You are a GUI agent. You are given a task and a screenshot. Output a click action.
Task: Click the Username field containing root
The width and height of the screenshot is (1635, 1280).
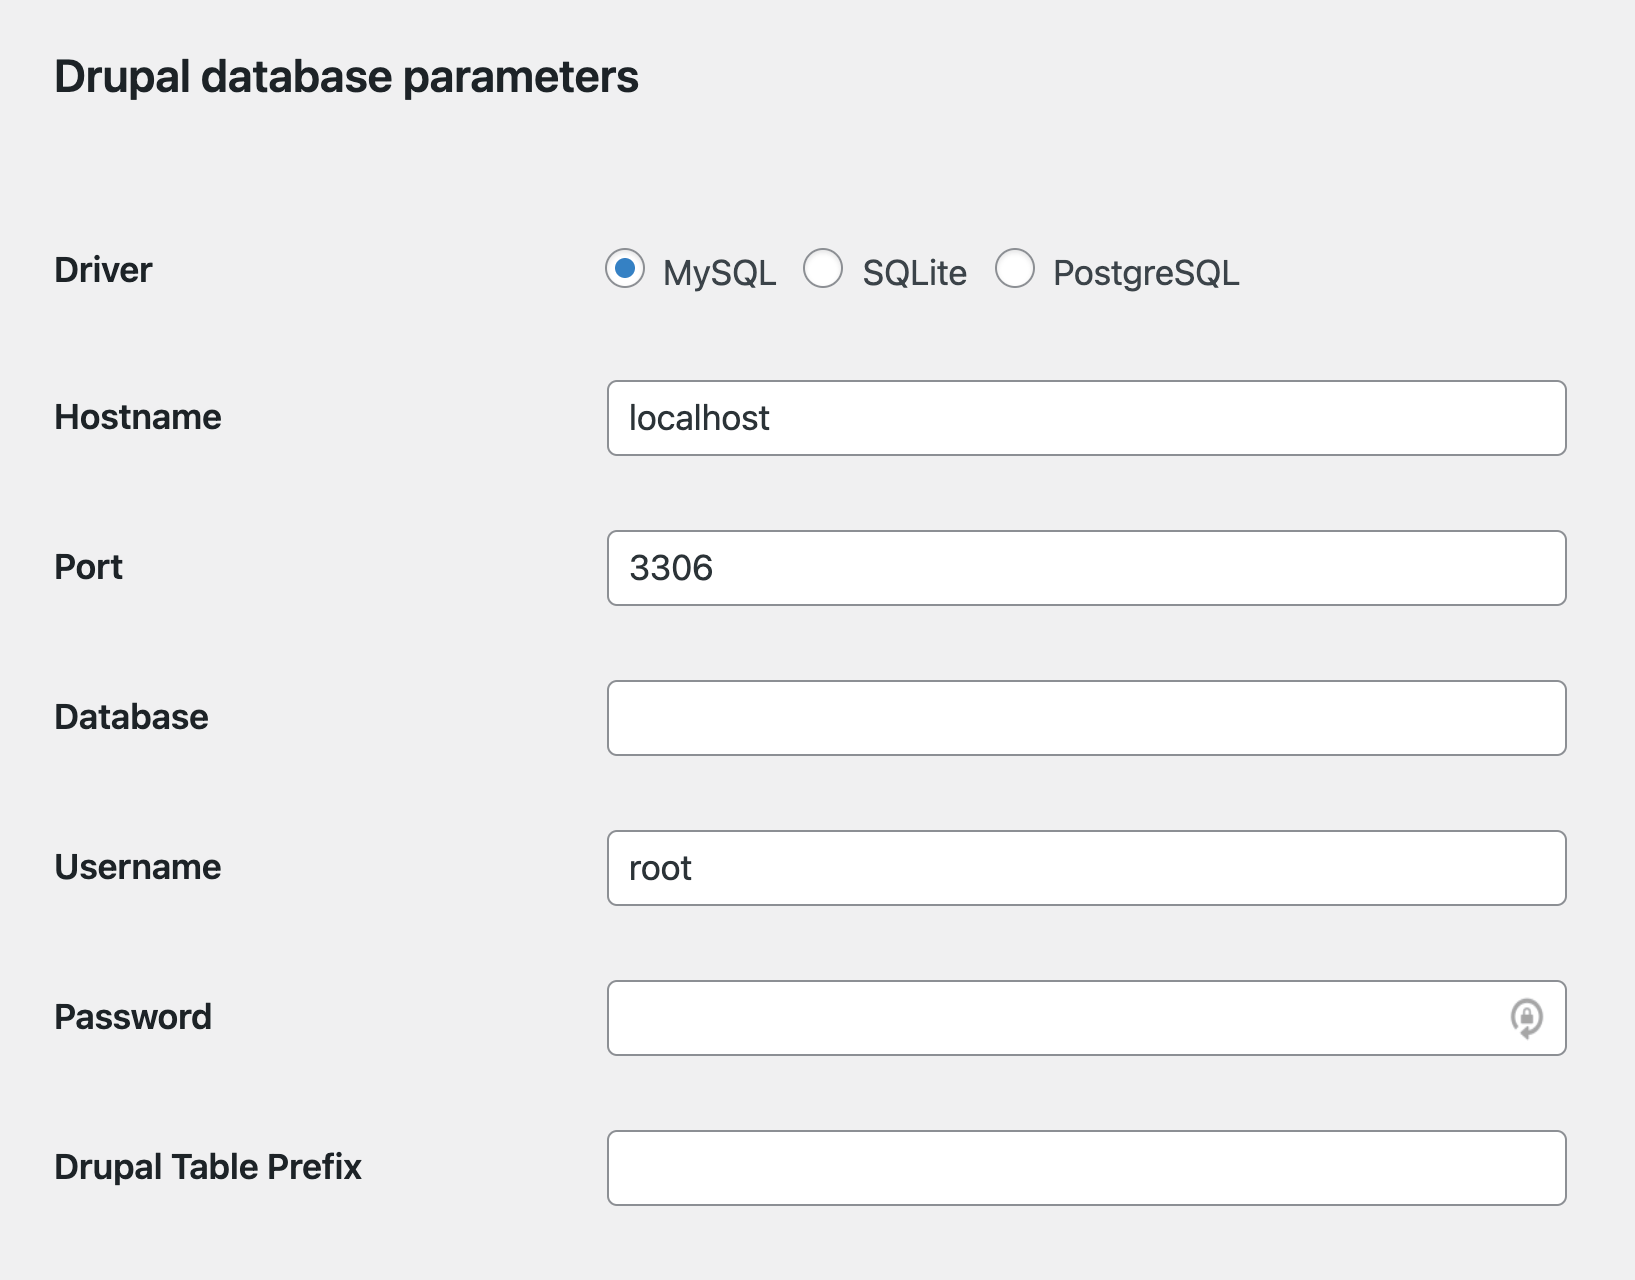click(x=1086, y=868)
